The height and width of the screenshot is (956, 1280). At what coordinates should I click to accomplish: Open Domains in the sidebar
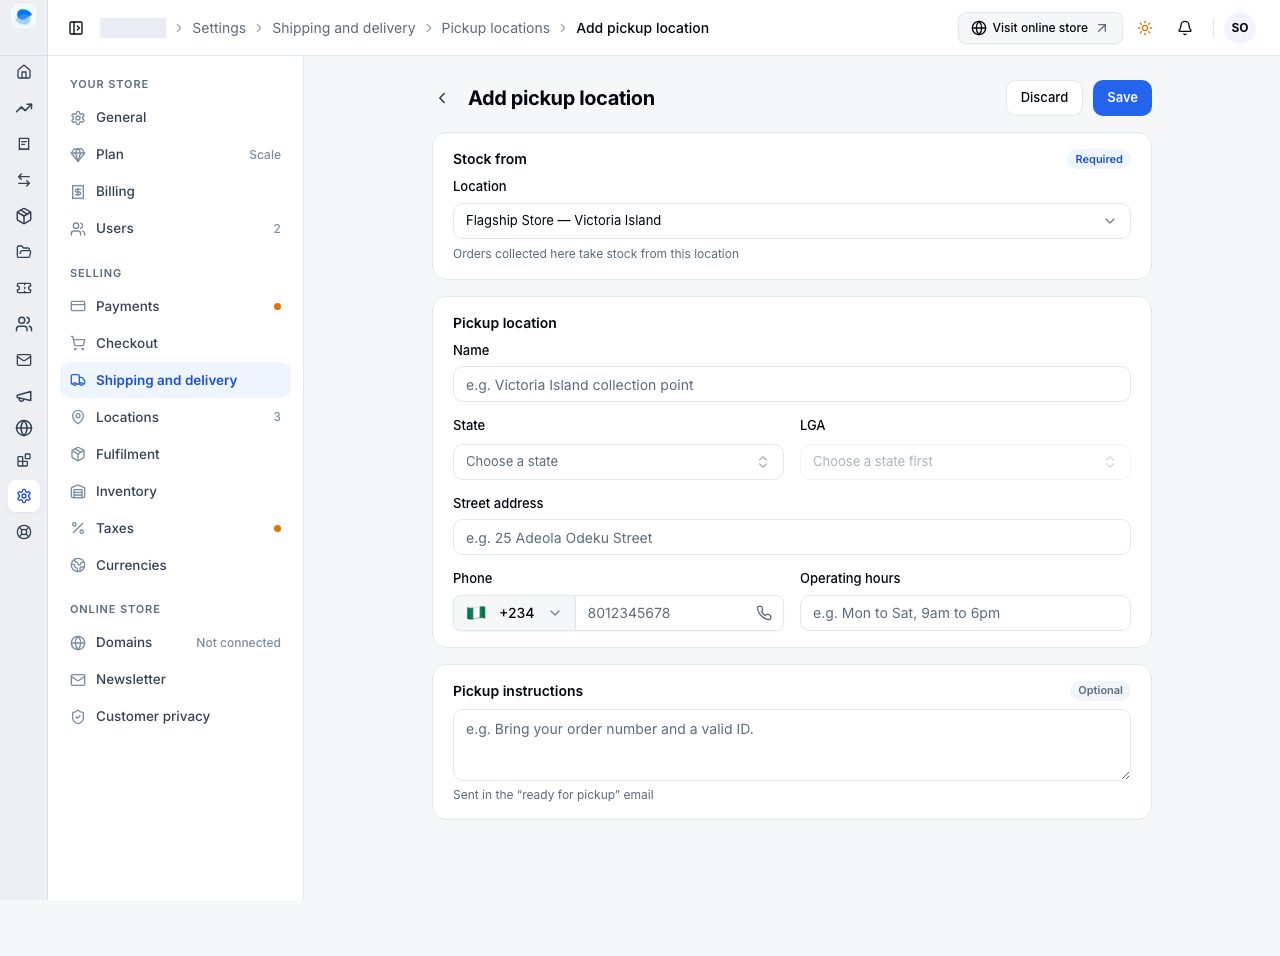tap(176, 643)
